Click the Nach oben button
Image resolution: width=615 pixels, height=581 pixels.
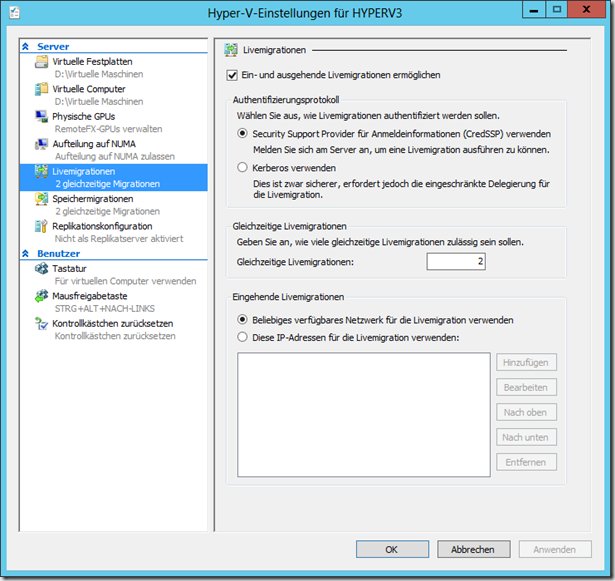point(526,412)
